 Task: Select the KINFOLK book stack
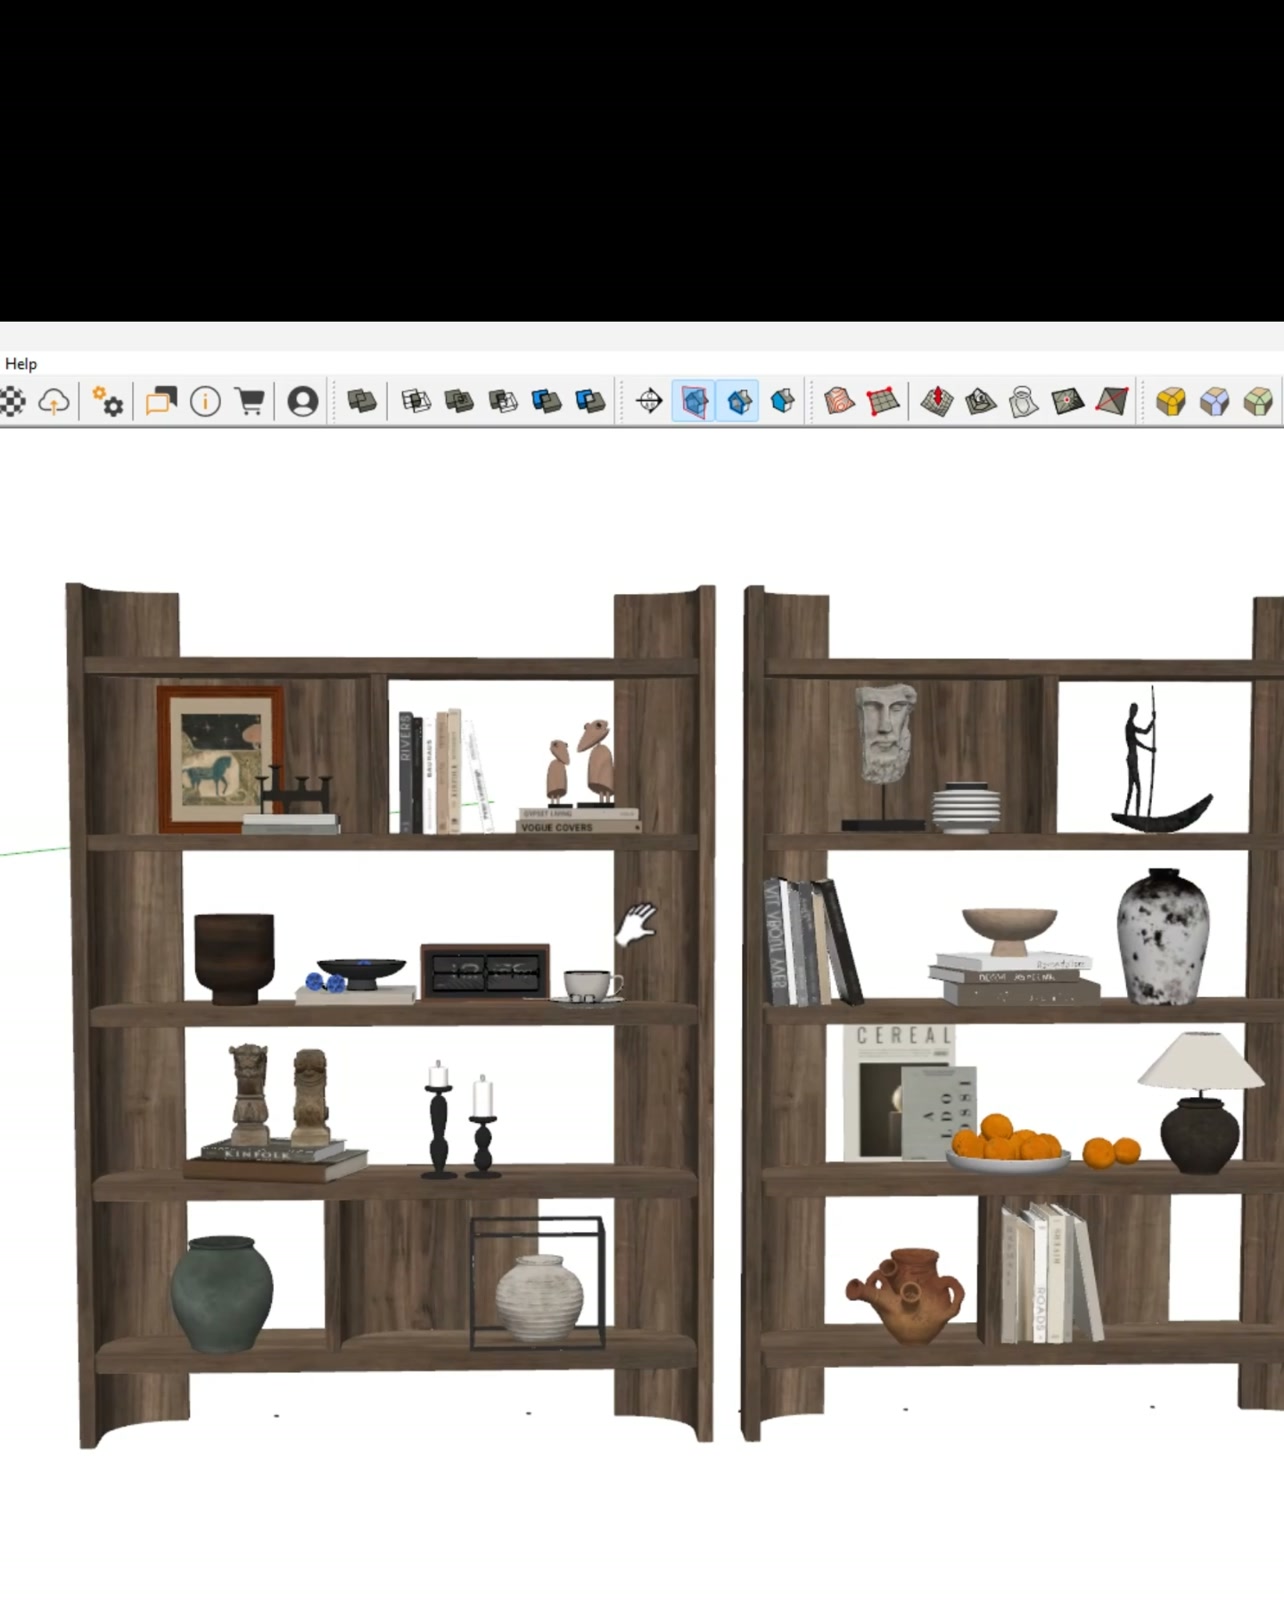tap(275, 1159)
